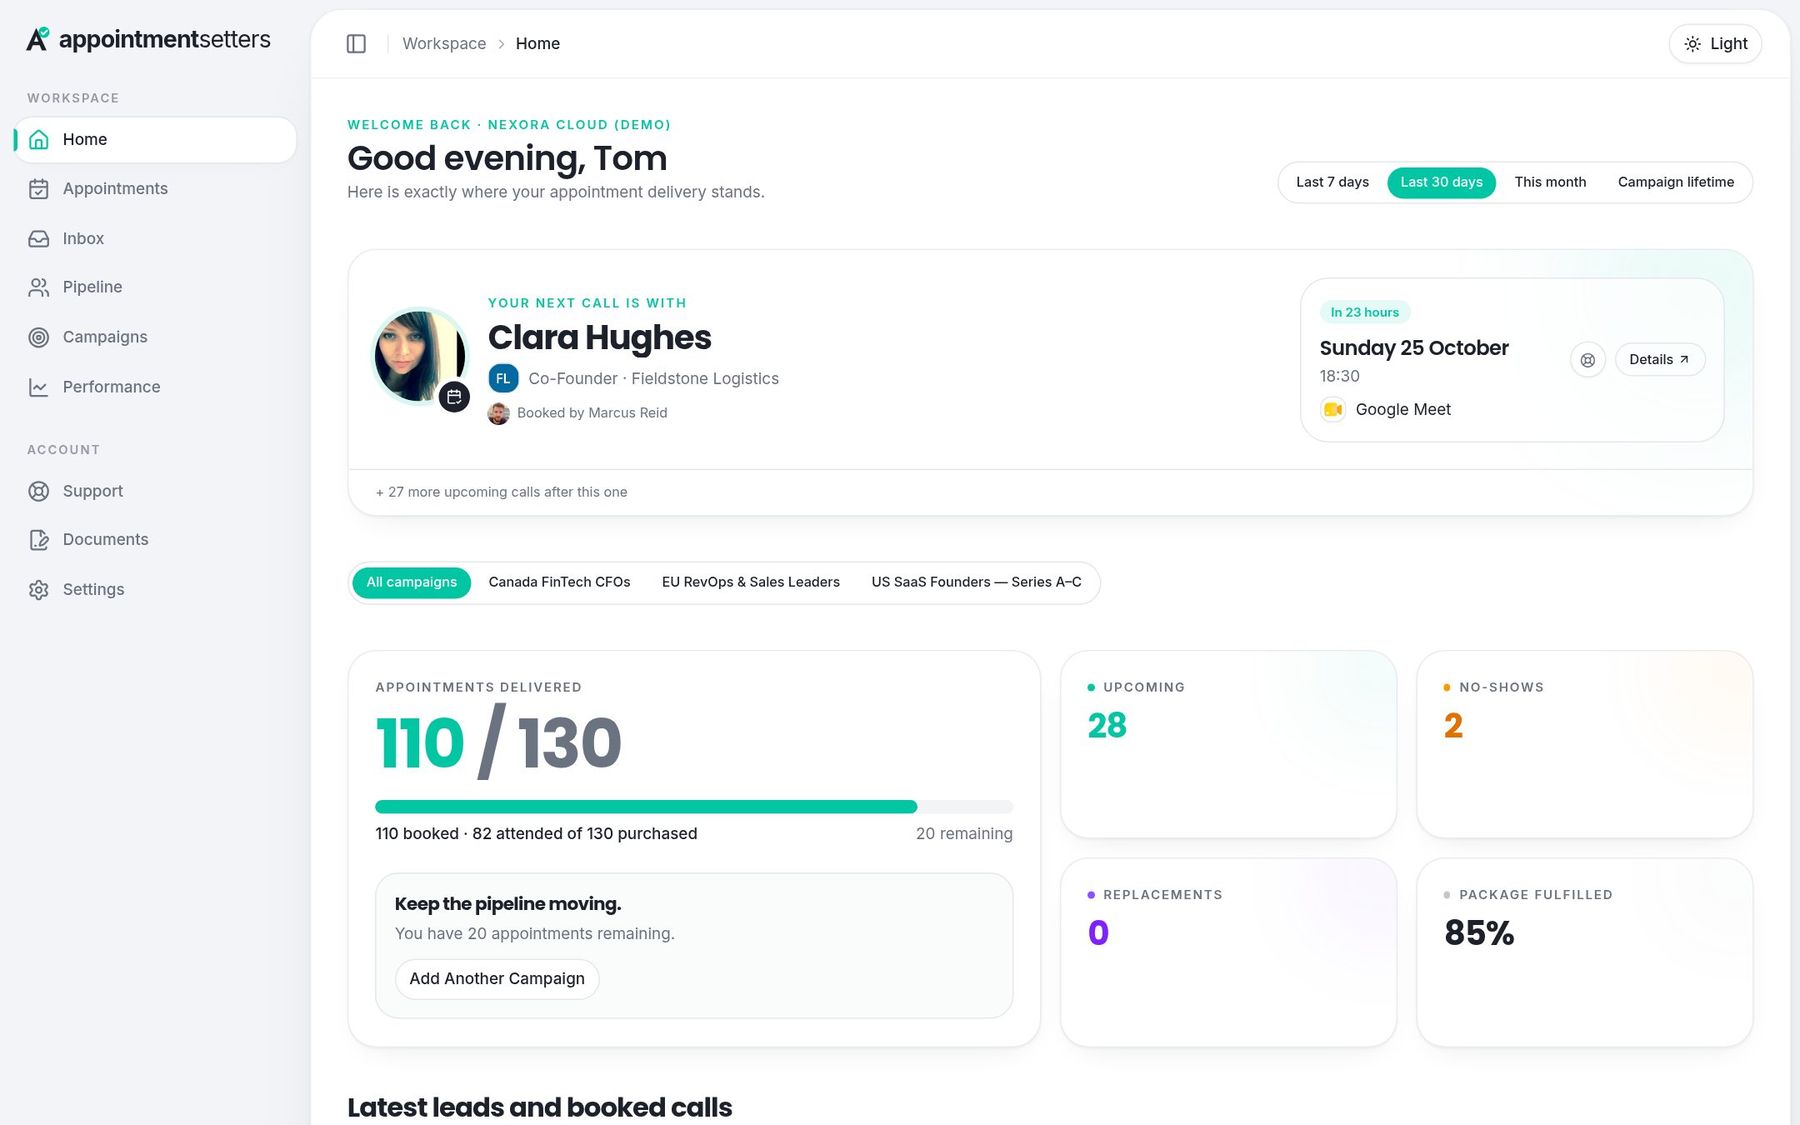Click Add Another Campaign button
This screenshot has width=1800, height=1125.
(497, 979)
